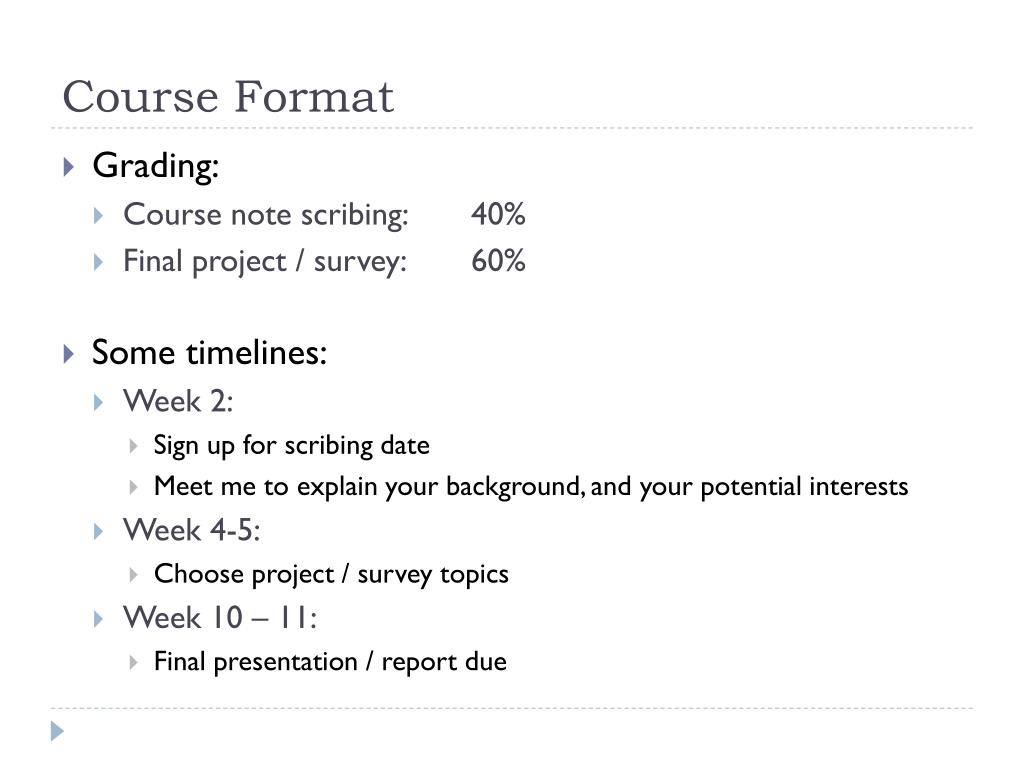Click bullet before Sign up for scribing date
Viewport: 1024px width, 768px height.
click(133, 447)
